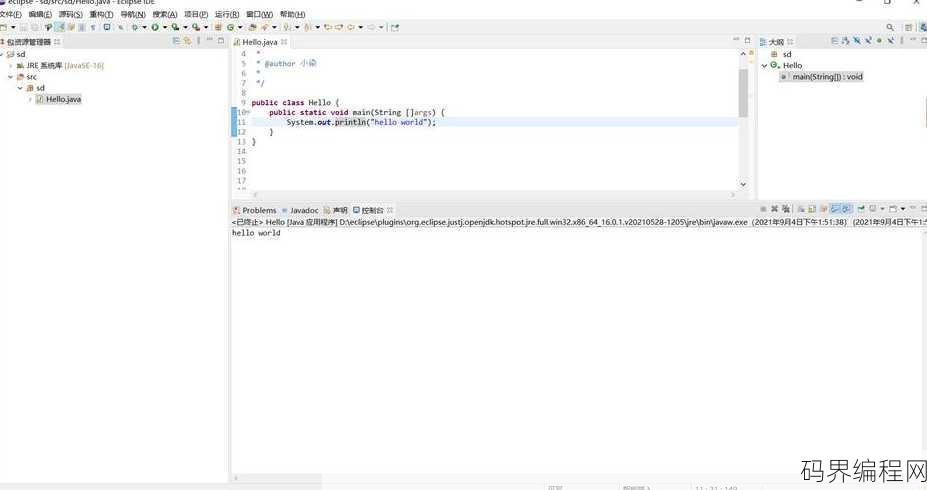The image size is (927, 490).
Task: Click the editor vertical scrollbar thumb
Action: click(x=743, y=93)
